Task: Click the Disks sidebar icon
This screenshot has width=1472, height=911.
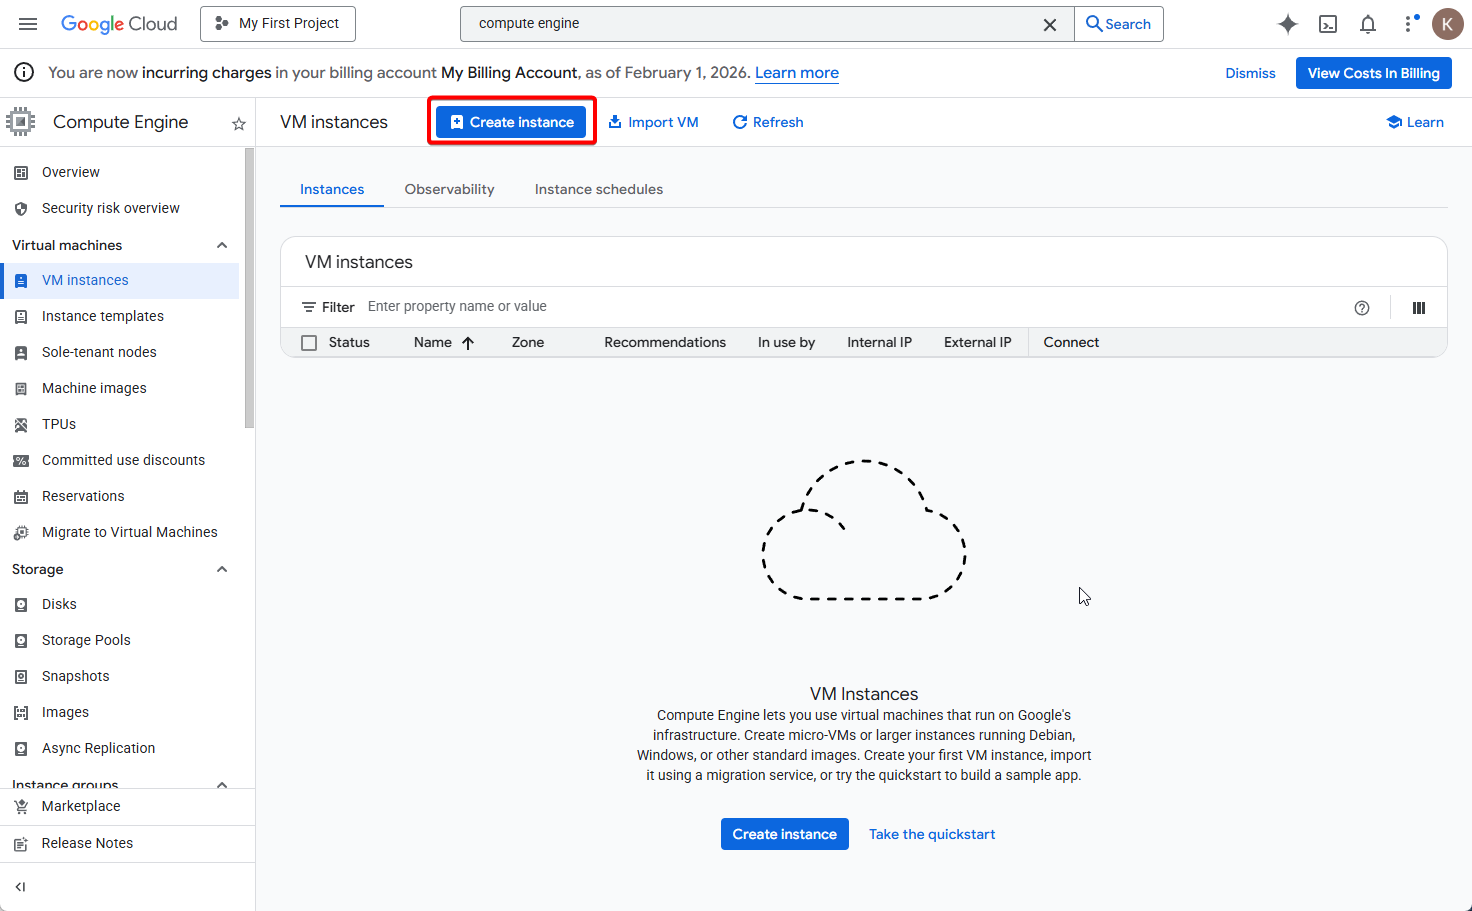Action: (21, 605)
